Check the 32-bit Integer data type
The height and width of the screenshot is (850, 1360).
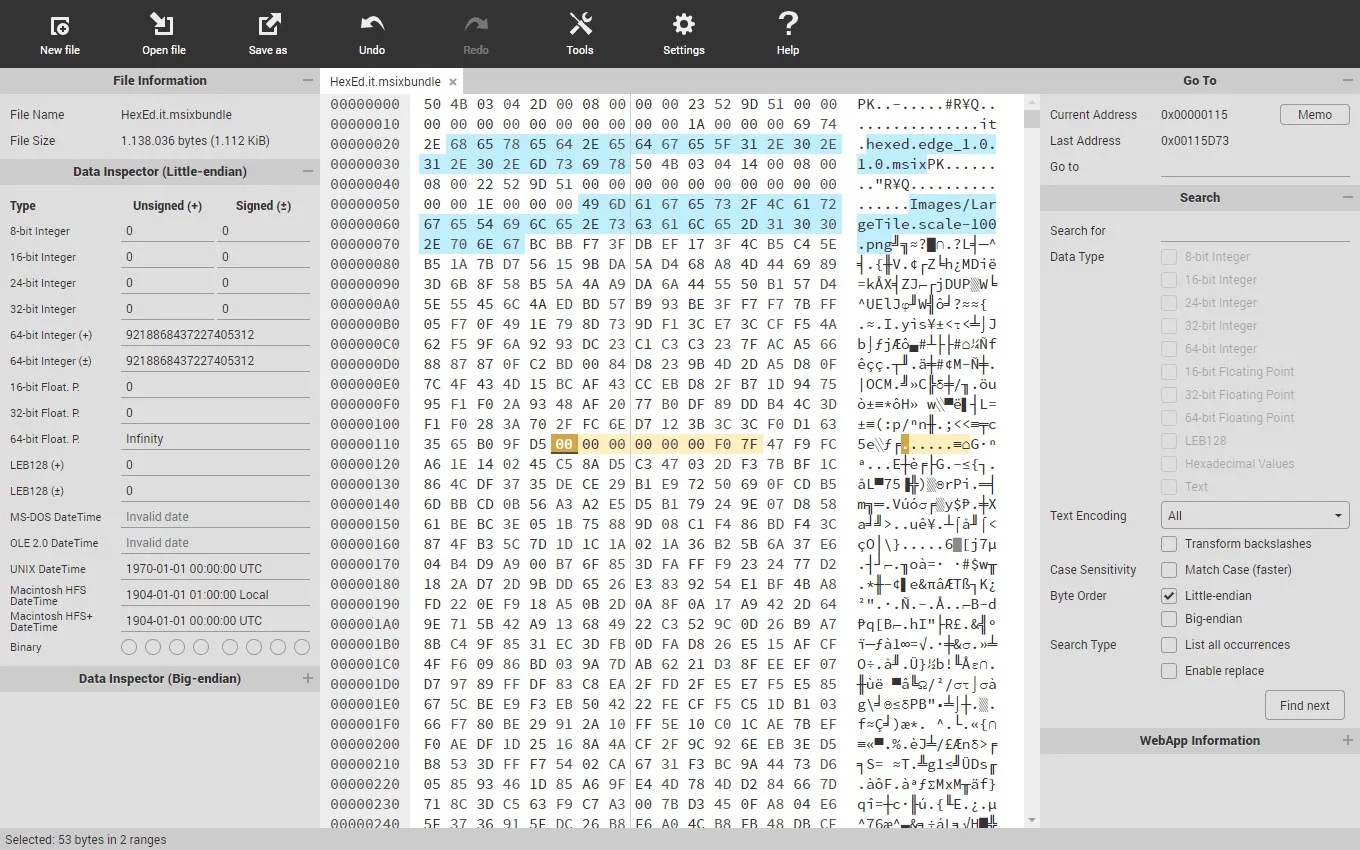coord(1168,326)
